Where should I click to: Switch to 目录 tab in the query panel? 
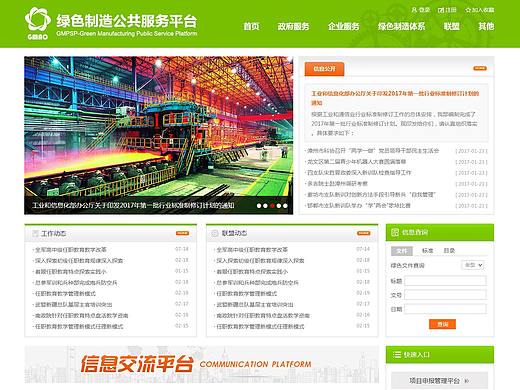tap(449, 251)
